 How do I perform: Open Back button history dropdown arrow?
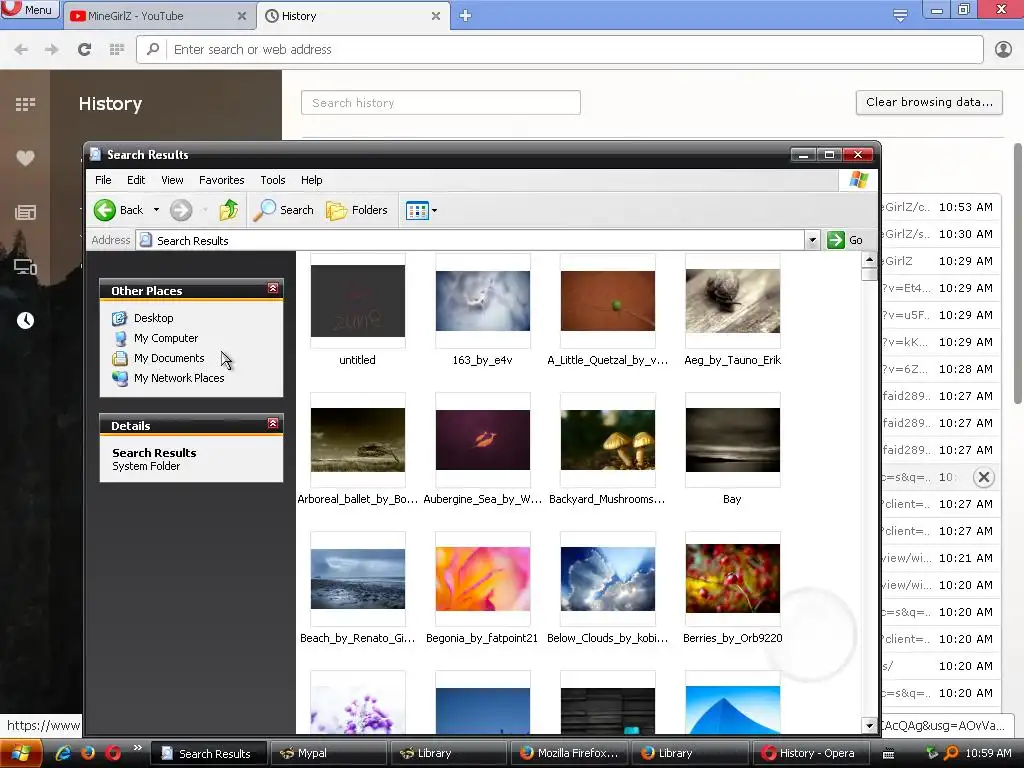[x=156, y=210]
